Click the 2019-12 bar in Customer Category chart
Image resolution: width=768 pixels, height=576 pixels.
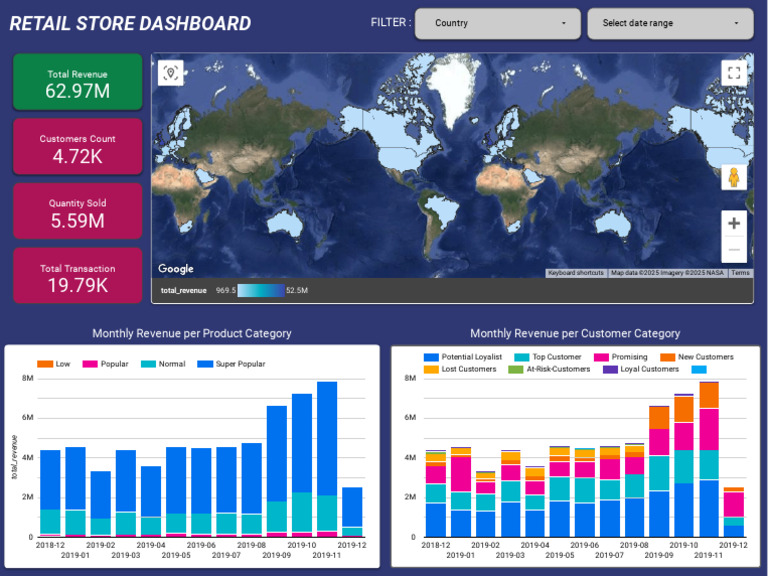coord(734,512)
